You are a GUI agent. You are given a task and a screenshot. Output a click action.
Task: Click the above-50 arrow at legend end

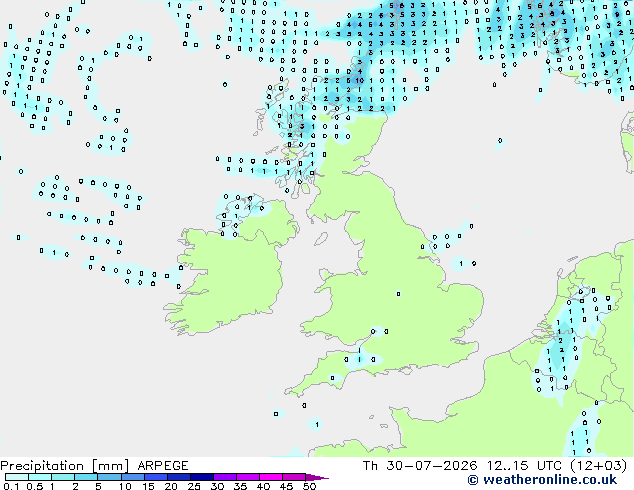pyautogui.click(x=317, y=477)
